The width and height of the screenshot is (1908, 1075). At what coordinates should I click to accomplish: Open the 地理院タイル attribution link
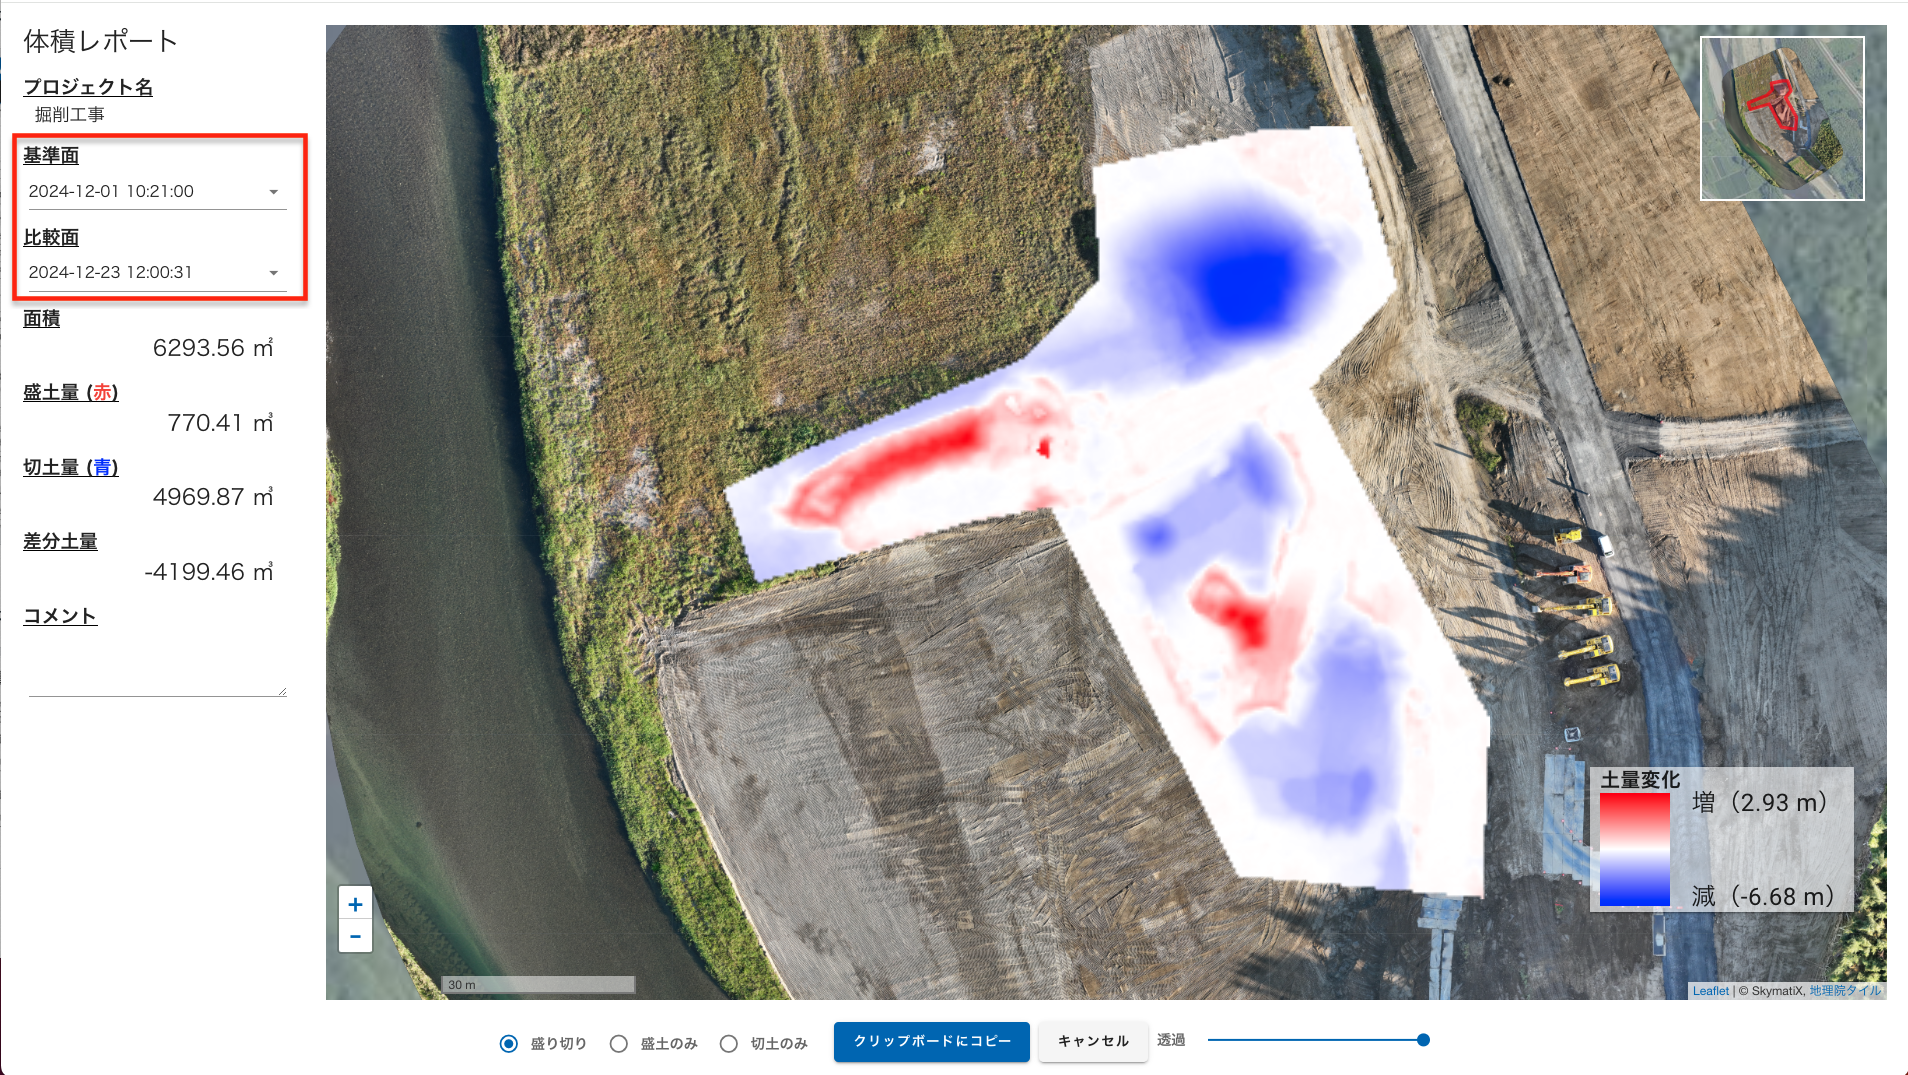coord(1845,991)
